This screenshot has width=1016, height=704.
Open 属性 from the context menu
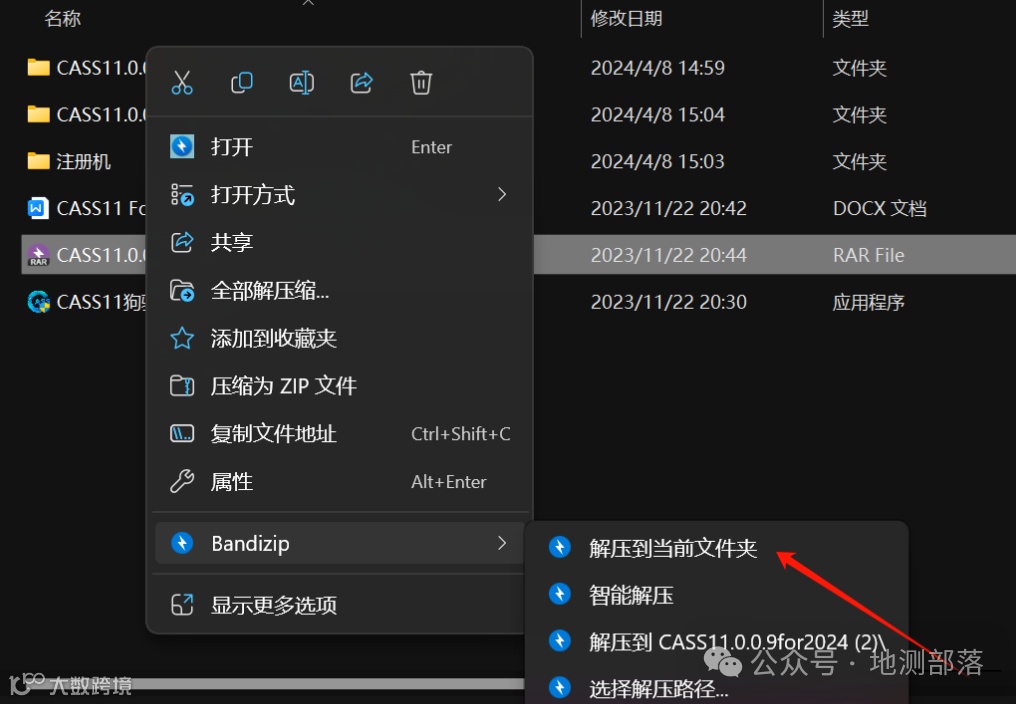pyautogui.click(x=340, y=482)
